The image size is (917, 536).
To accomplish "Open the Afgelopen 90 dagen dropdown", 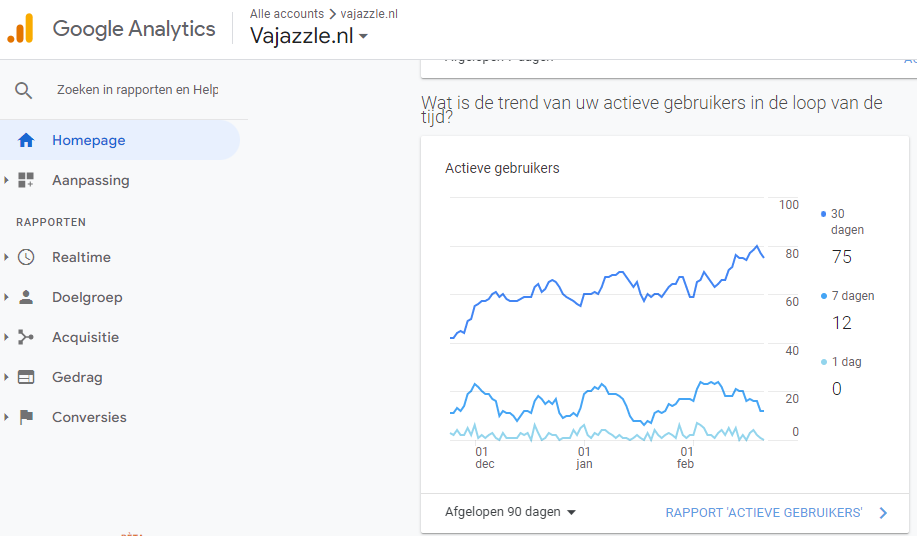I will (x=510, y=512).
